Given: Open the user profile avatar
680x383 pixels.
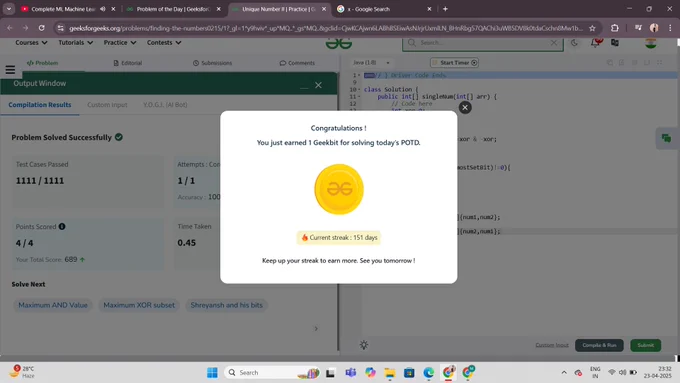Looking at the screenshot, I should pyautogui.click(x=651, y=43).
